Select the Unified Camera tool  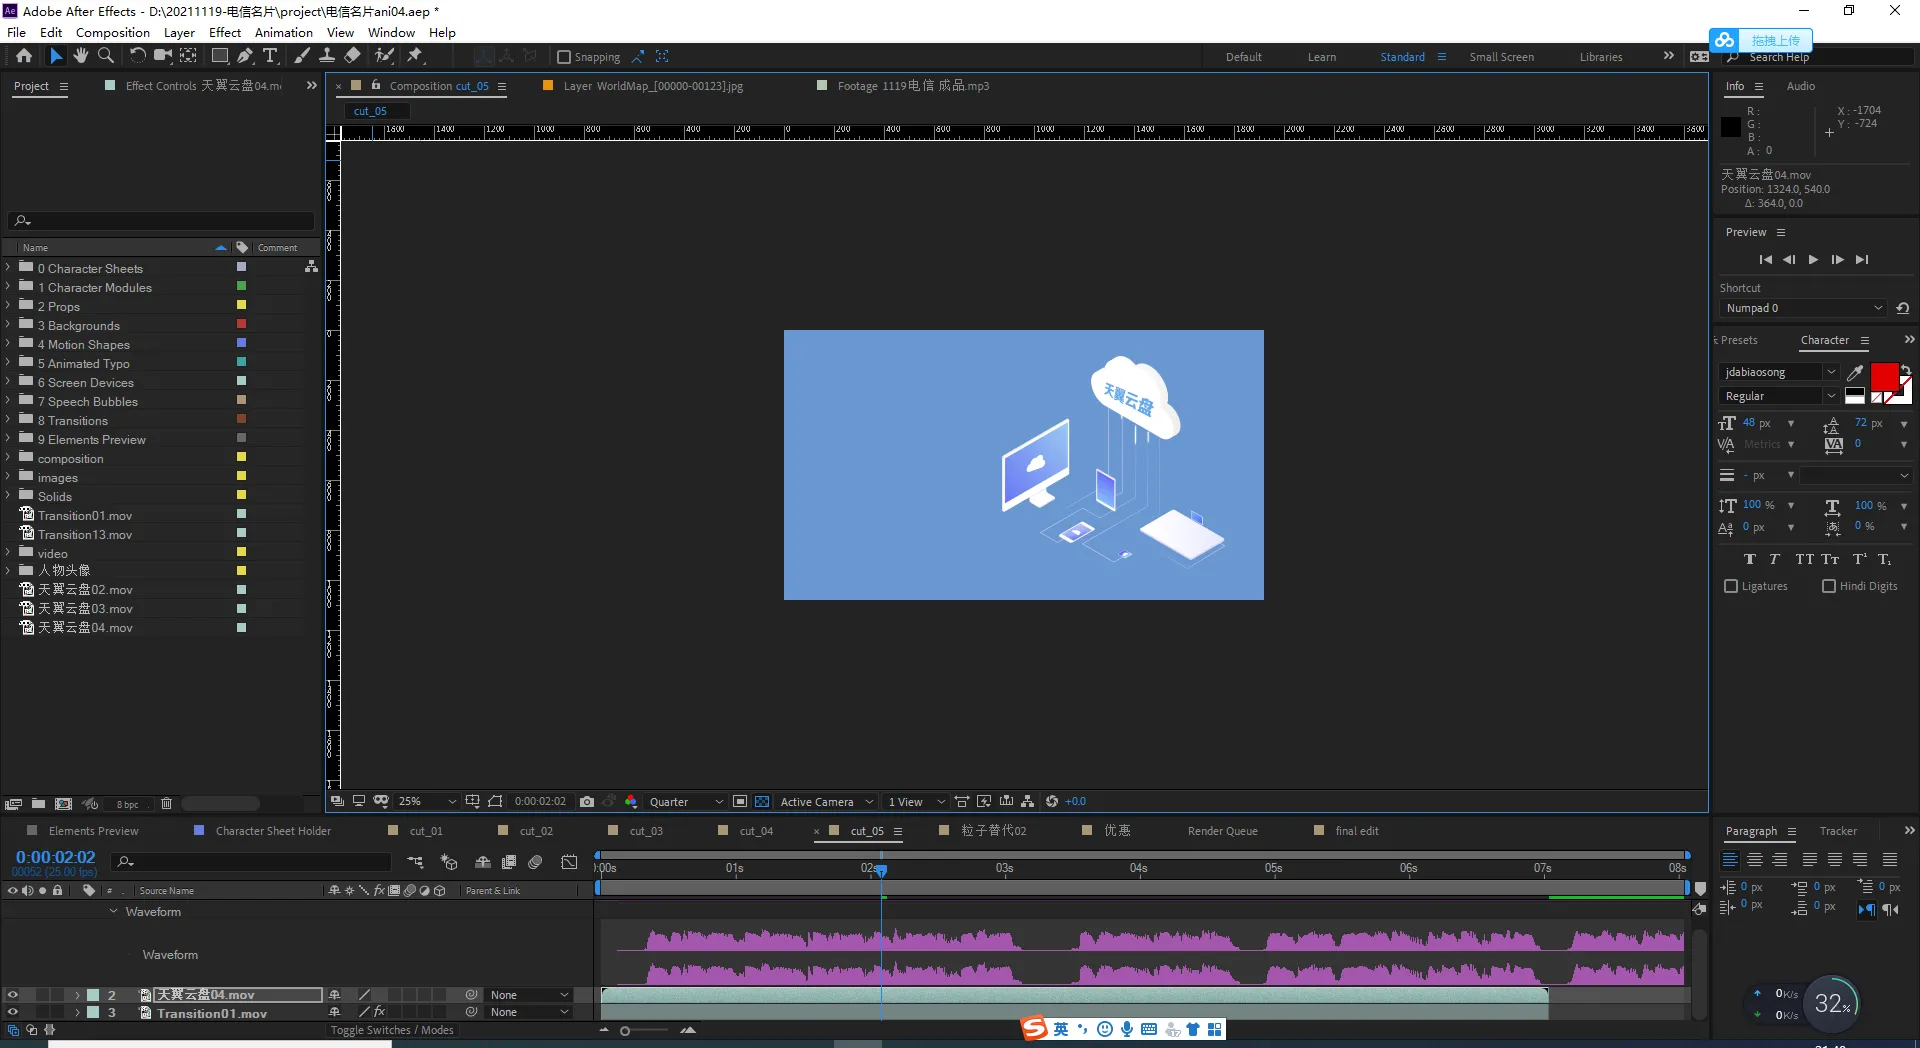click(162, 56)
